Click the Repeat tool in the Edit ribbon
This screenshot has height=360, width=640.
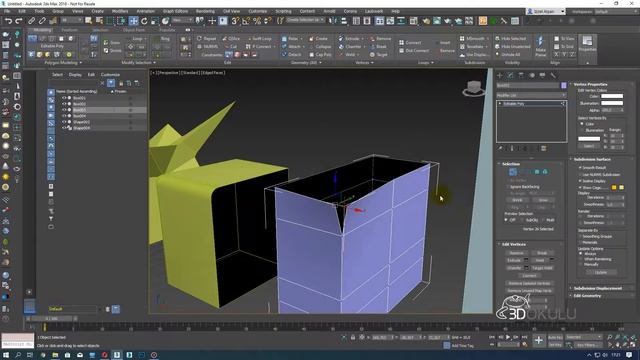coord(206,38)
